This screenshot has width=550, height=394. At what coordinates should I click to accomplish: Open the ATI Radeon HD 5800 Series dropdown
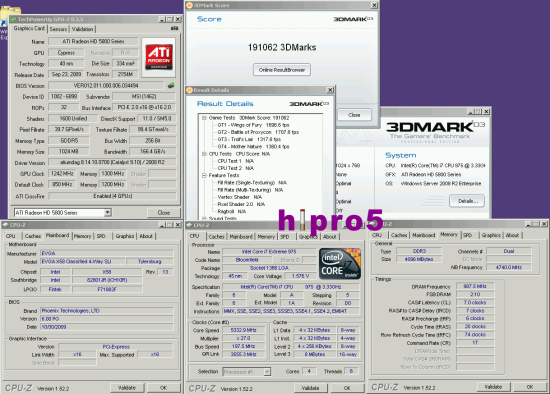pyautogui.click(x=108, y=212)
